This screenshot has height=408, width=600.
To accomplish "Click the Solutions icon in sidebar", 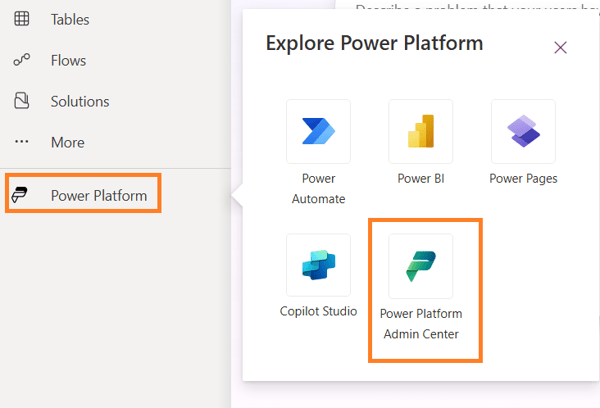I will pyautogui.click(x=21, y=101).
